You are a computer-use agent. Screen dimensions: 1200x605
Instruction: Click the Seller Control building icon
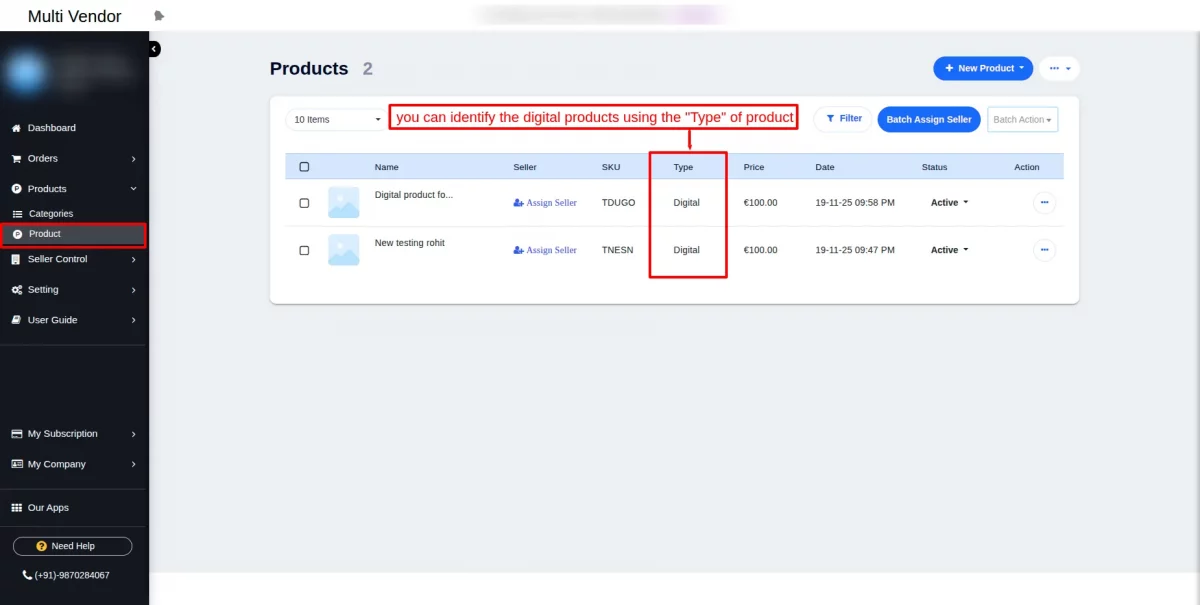(16, 259)
